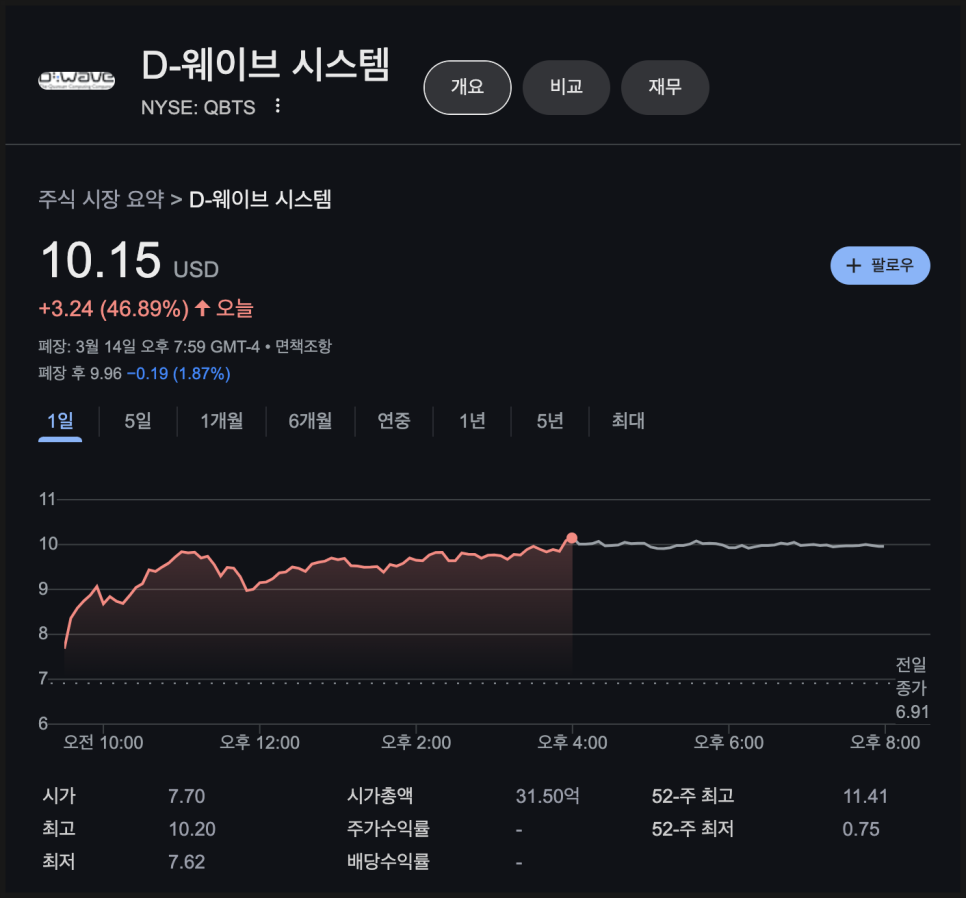Click the 최저 value 7.62
This screenshot has height=898, width=966.
pos(187,862)
